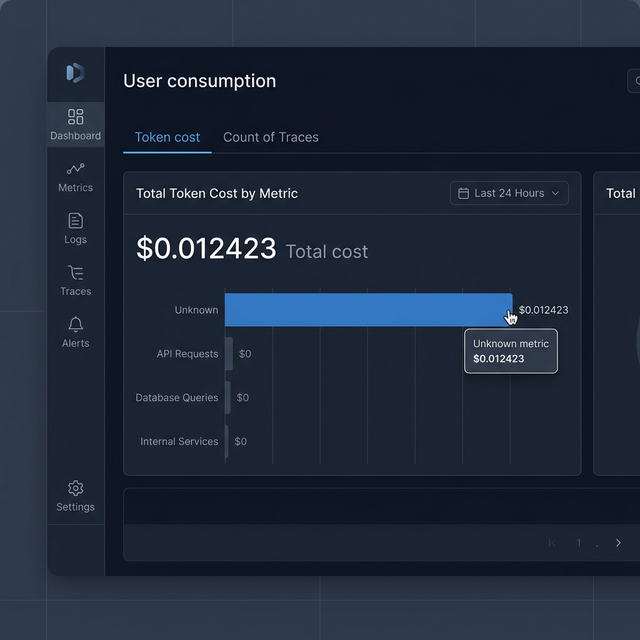Screen dimensions: 640x640
Task: Go to first page pagination icon
Action: point(552,543)
